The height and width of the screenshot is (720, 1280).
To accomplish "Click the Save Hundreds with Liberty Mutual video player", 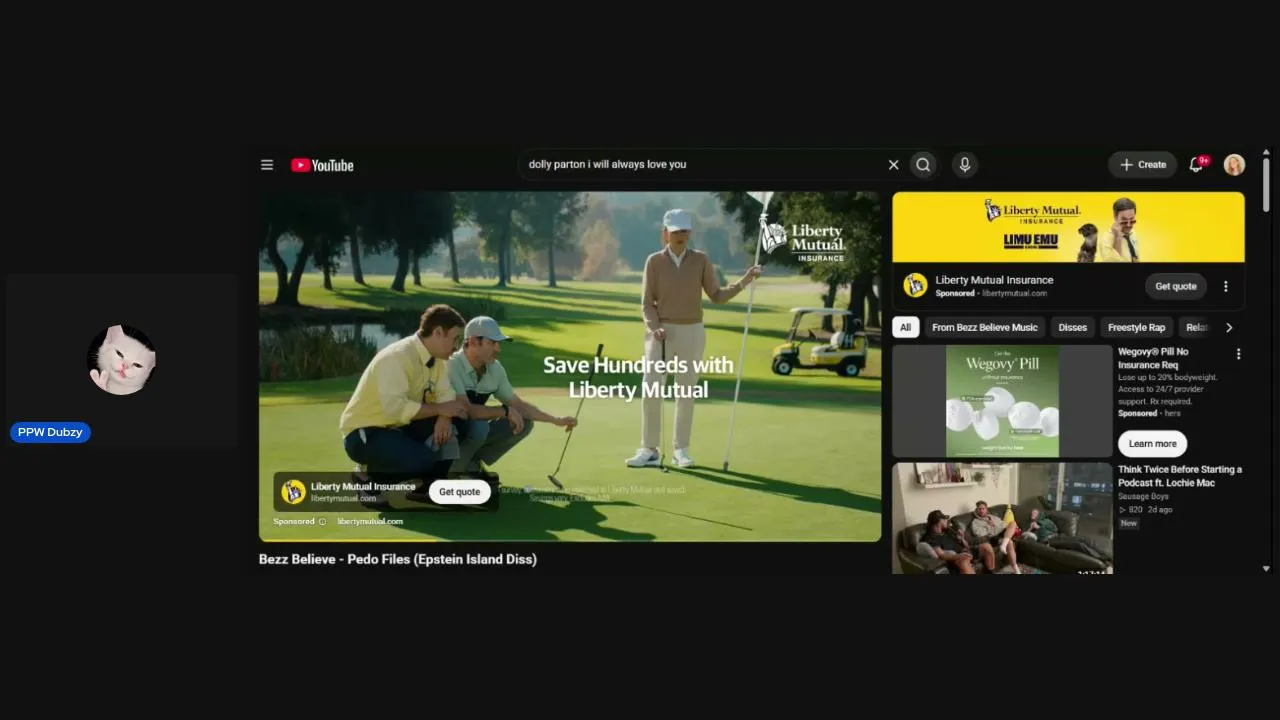I will point(570,366).
